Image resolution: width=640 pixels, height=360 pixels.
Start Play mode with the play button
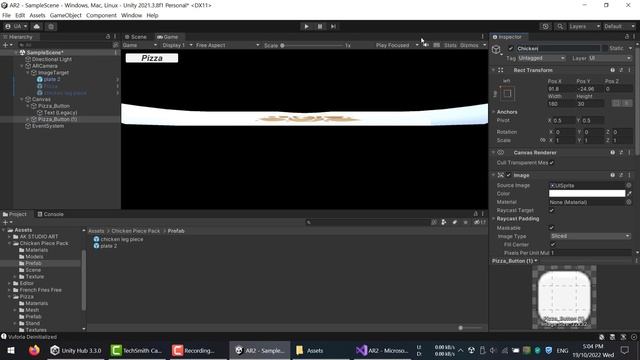point(307,27)
